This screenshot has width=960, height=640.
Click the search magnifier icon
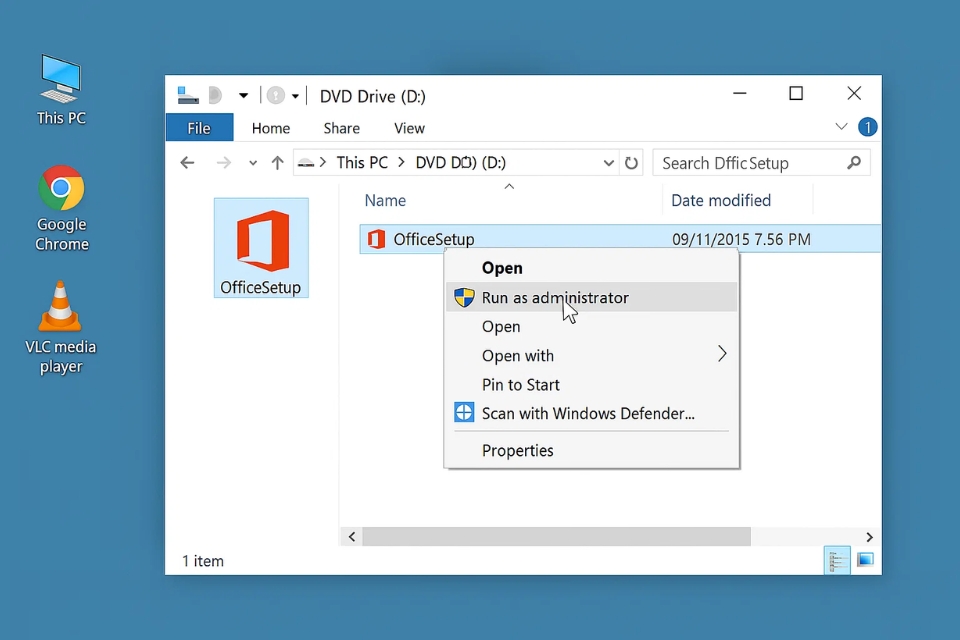pos(854,163)
